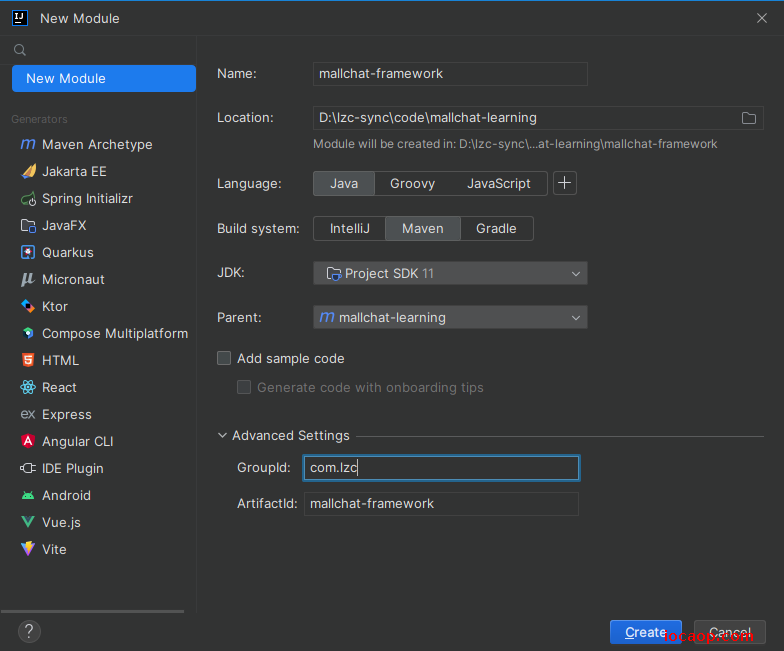Click the IDE Plugin icon

click(28, 468)
